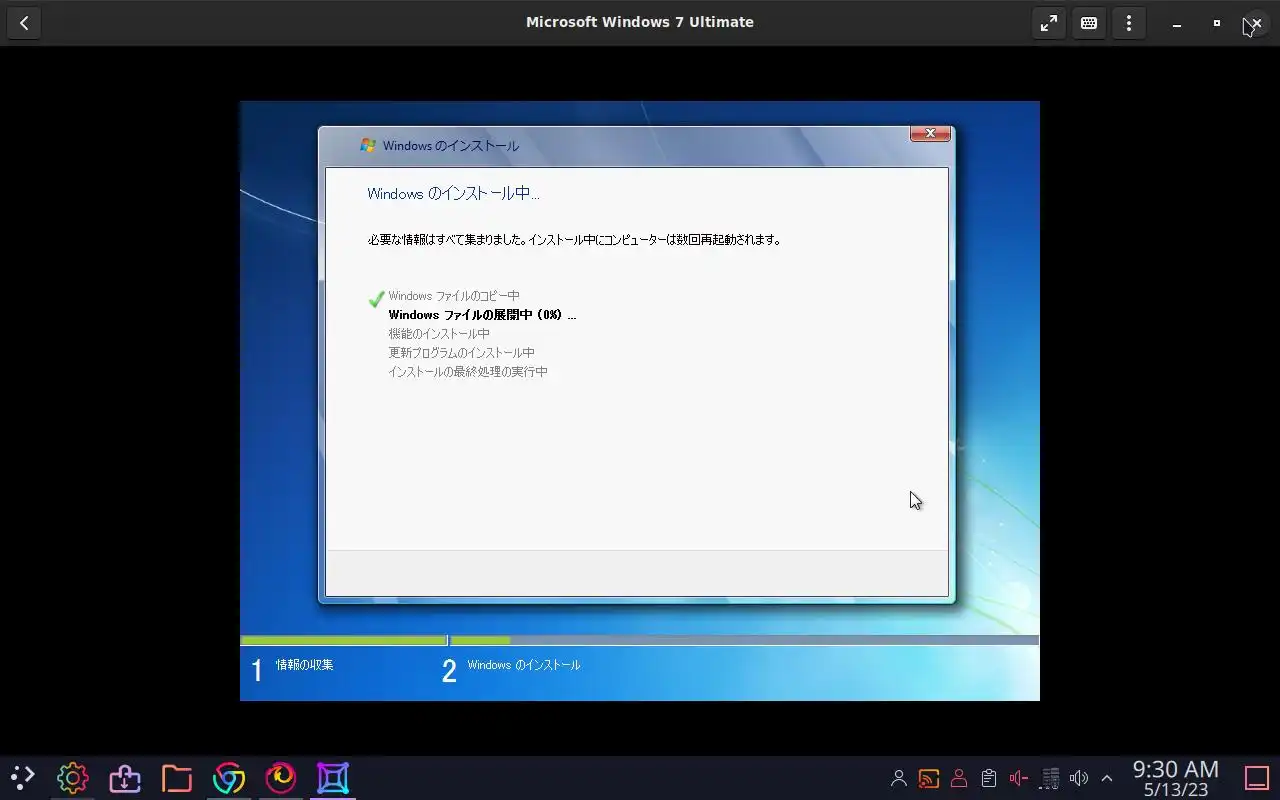Switch to the Firefox browser on taskbar
The image size is (1280, 800).
(x=281, y=777)
